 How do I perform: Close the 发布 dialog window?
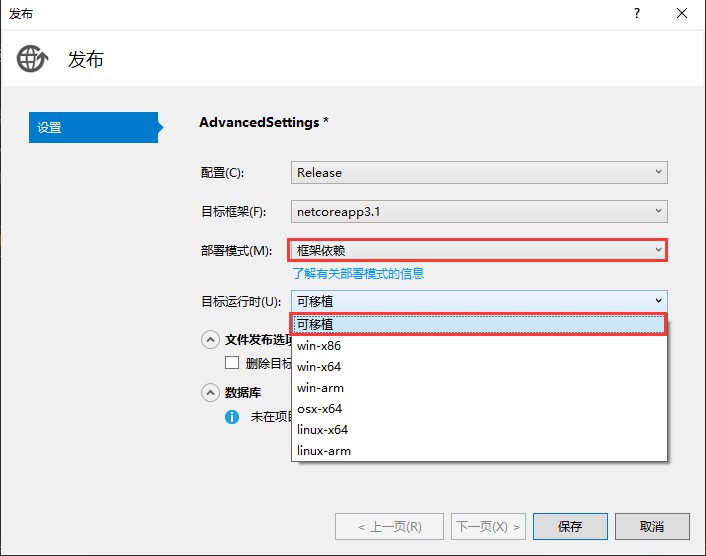tap(682, 14)
